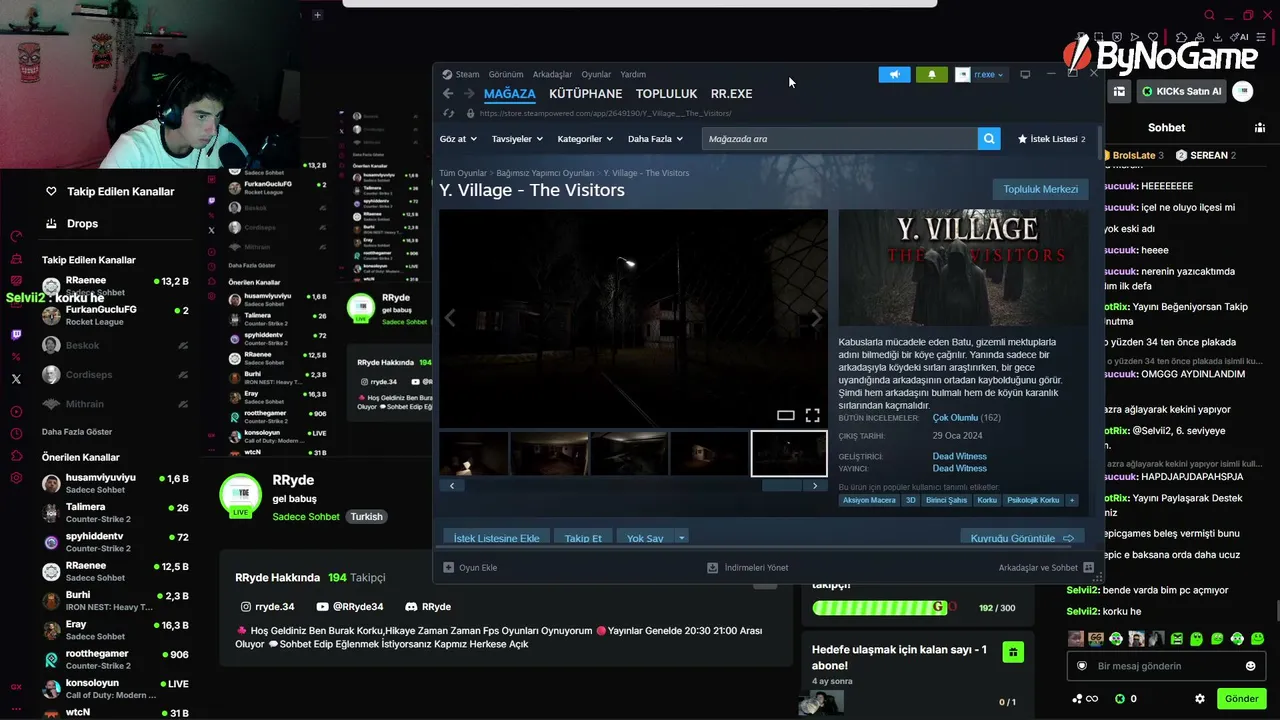Open Kick chat settings gear
1280x720 pixels.
coord(1200,699)
